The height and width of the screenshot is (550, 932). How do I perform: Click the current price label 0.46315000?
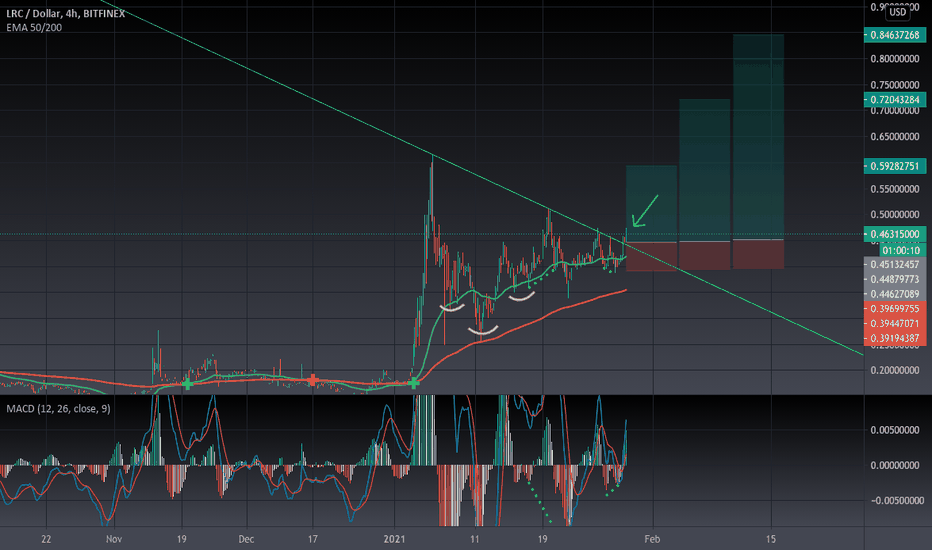(895, 234)
